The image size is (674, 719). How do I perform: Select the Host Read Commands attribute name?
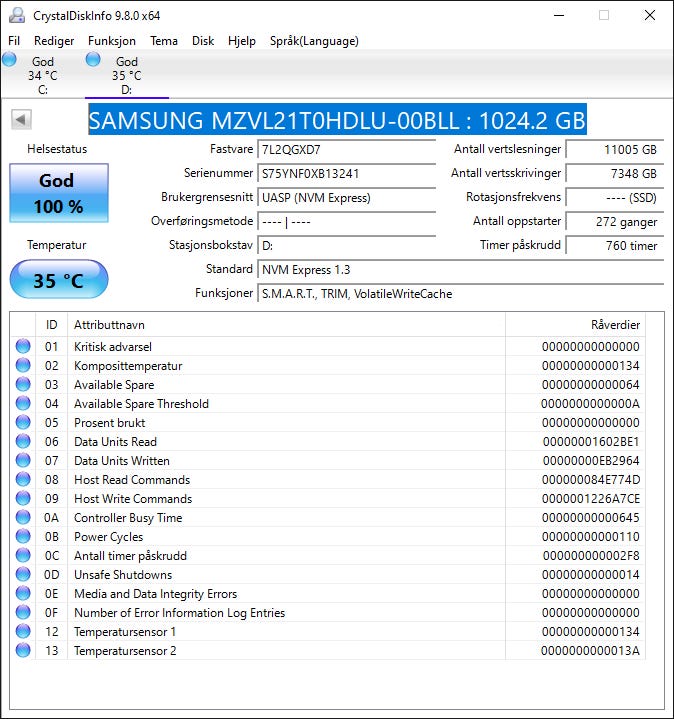(x=132, y=480)
